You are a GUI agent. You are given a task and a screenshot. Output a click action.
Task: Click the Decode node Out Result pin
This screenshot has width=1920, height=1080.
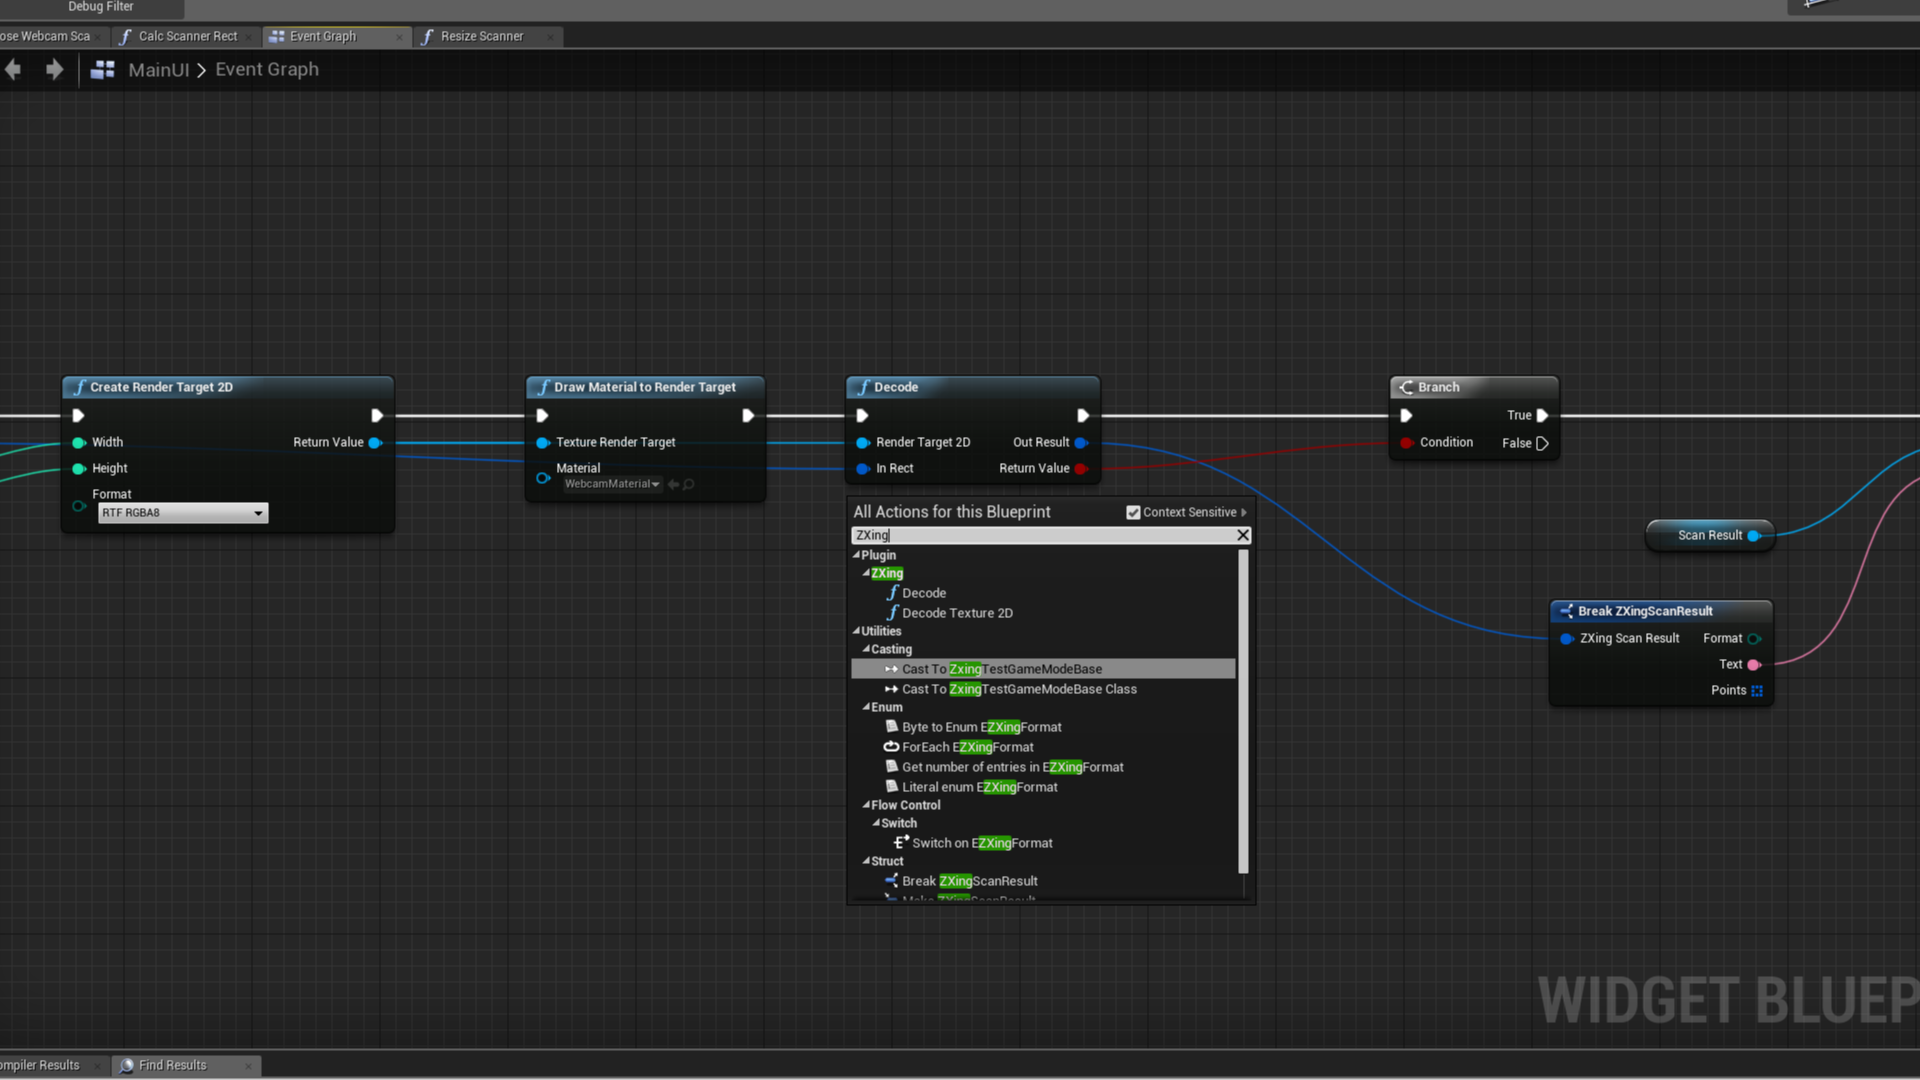pyautogui.click(x=1081, y=442)
